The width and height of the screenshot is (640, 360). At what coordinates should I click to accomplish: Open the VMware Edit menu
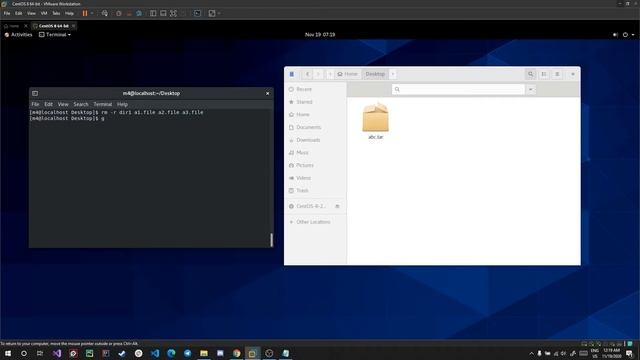19,13
